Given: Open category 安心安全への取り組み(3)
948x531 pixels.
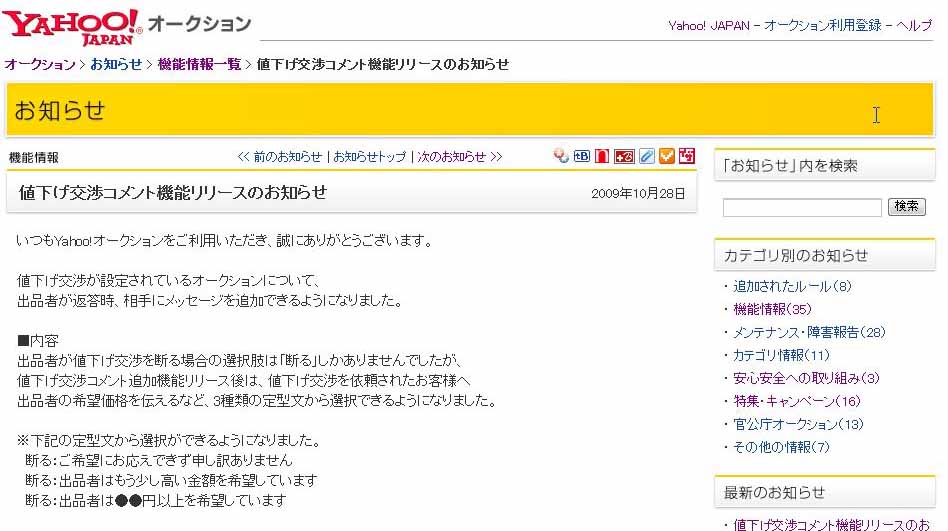Looking at the screenshot, I should [806, 378].
